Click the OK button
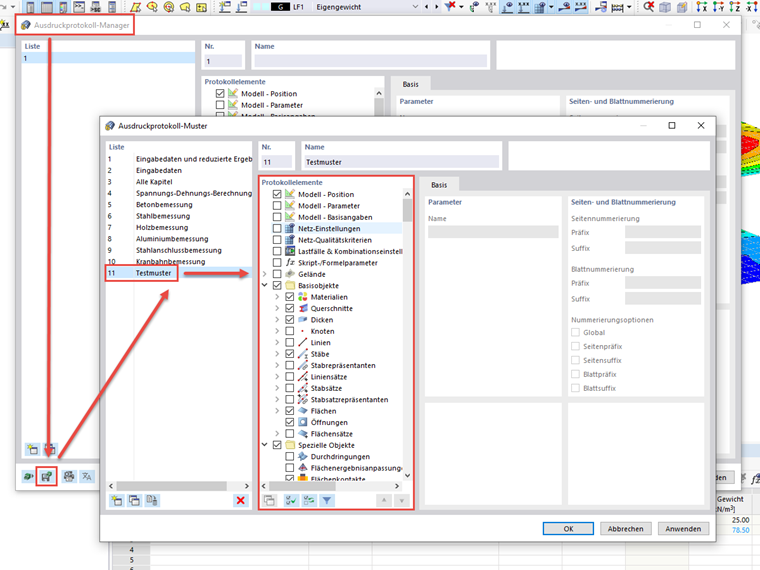Image resolution: width=760 pixels, height=570 pixels. [x=568, y=528]
